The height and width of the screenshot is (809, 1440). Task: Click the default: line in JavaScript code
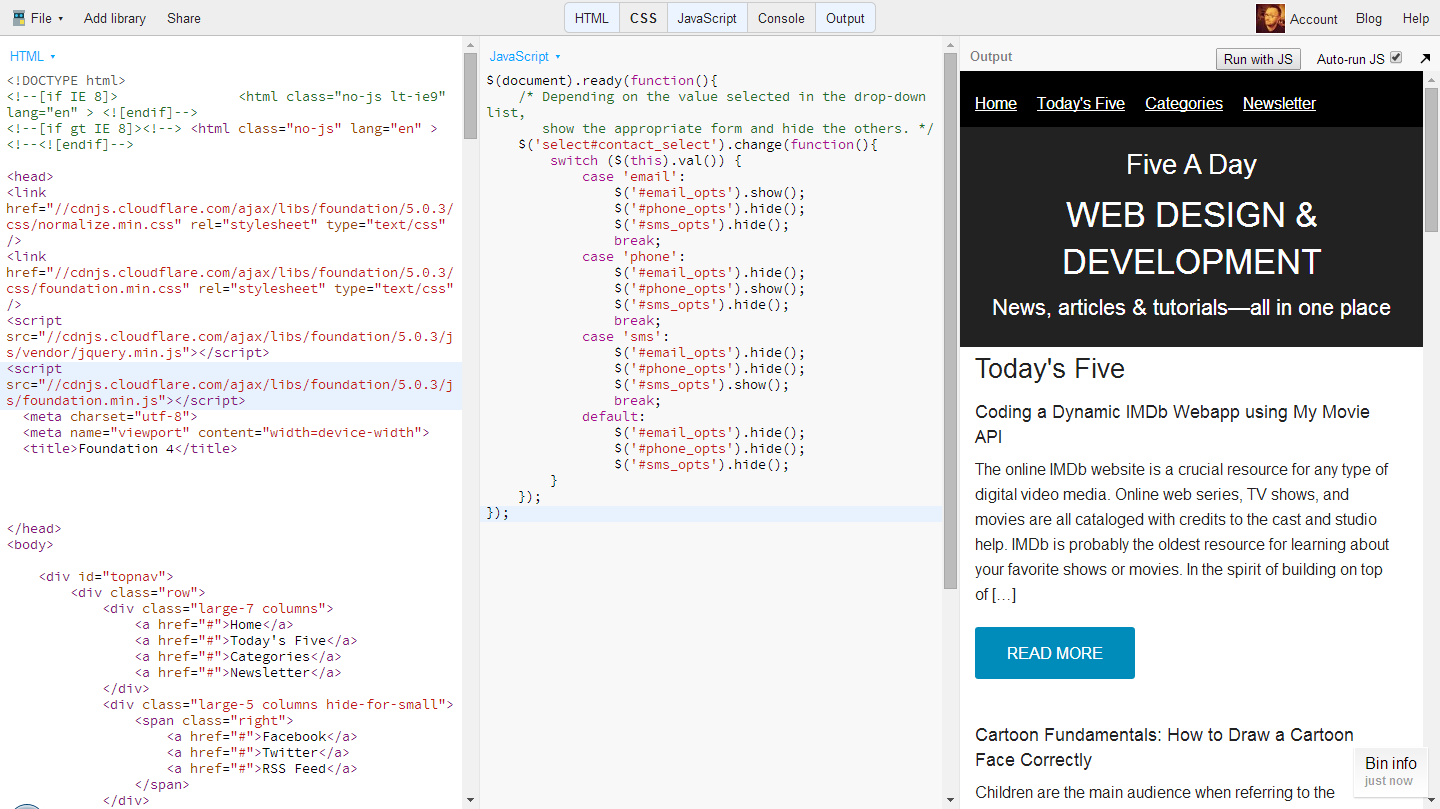(614, 417)
